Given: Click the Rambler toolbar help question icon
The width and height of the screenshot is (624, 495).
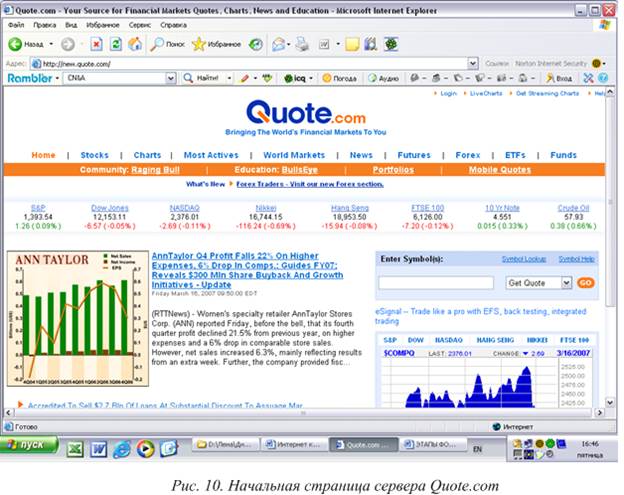Looking at the screenshot, I should click(603, 78).
